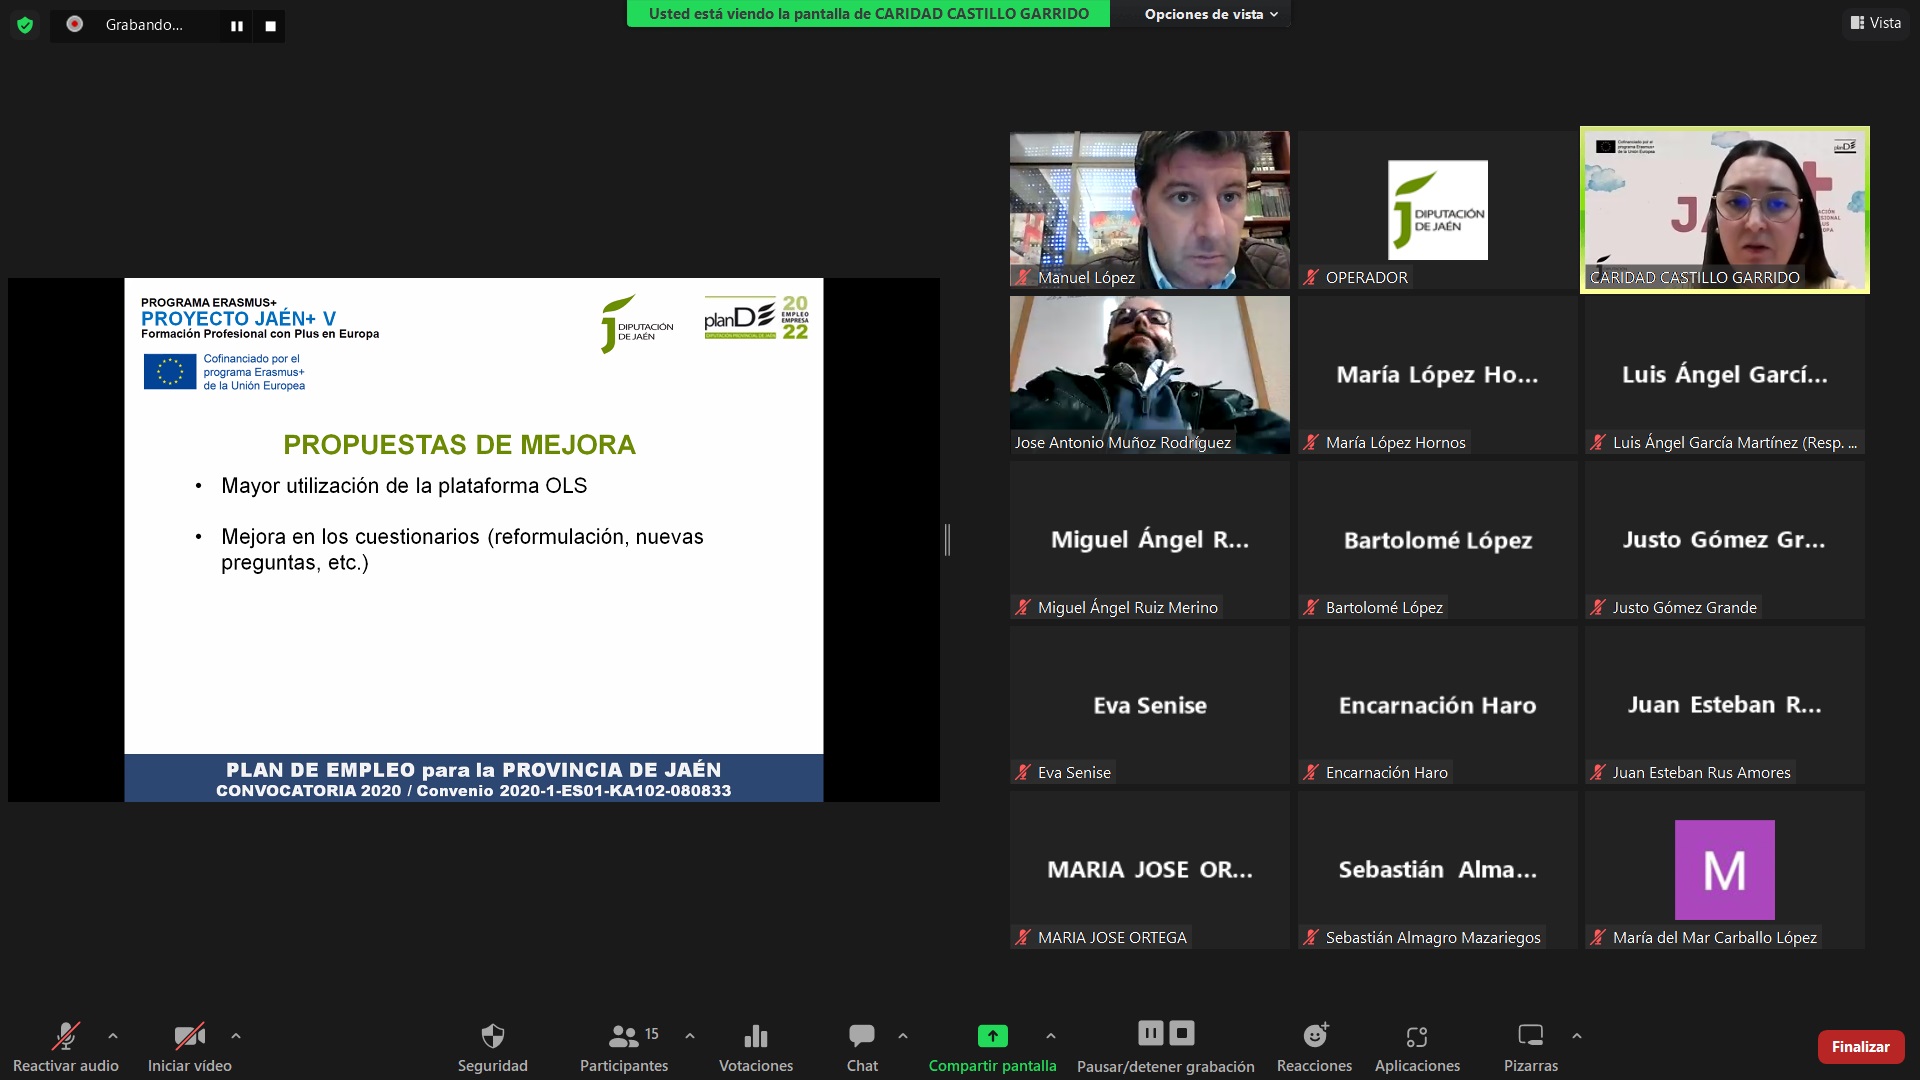Open the Seguridad shield icon
Viewport: 1920px width, 1080px height.
click(x=492, y=1036)
